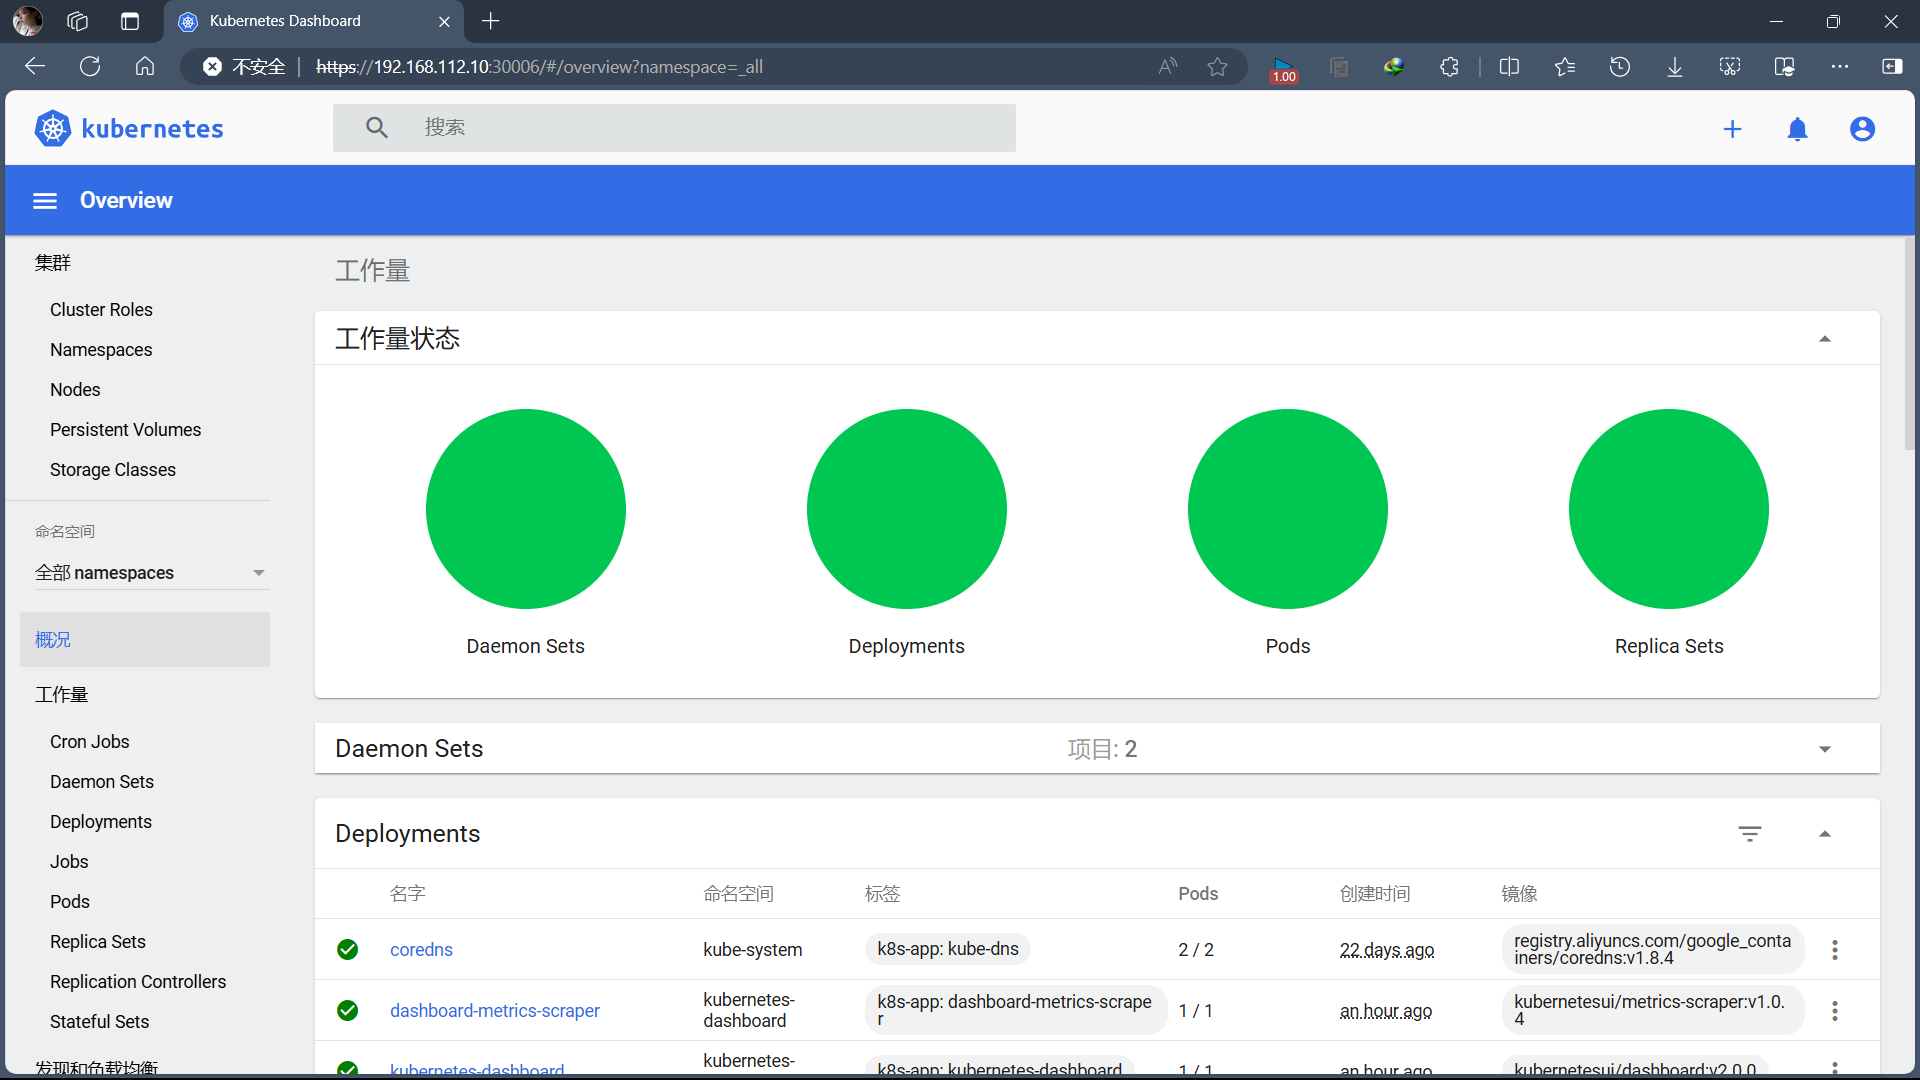The height and width of the screenshot is (1080, 1920).
Task: Click the 工作量 sidebar heading
Action: click(61, 695)
